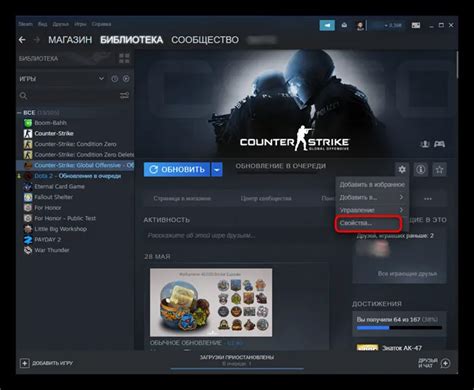Click the activity post text field
This screenshot has height=390, width=474.
point(236,236)
